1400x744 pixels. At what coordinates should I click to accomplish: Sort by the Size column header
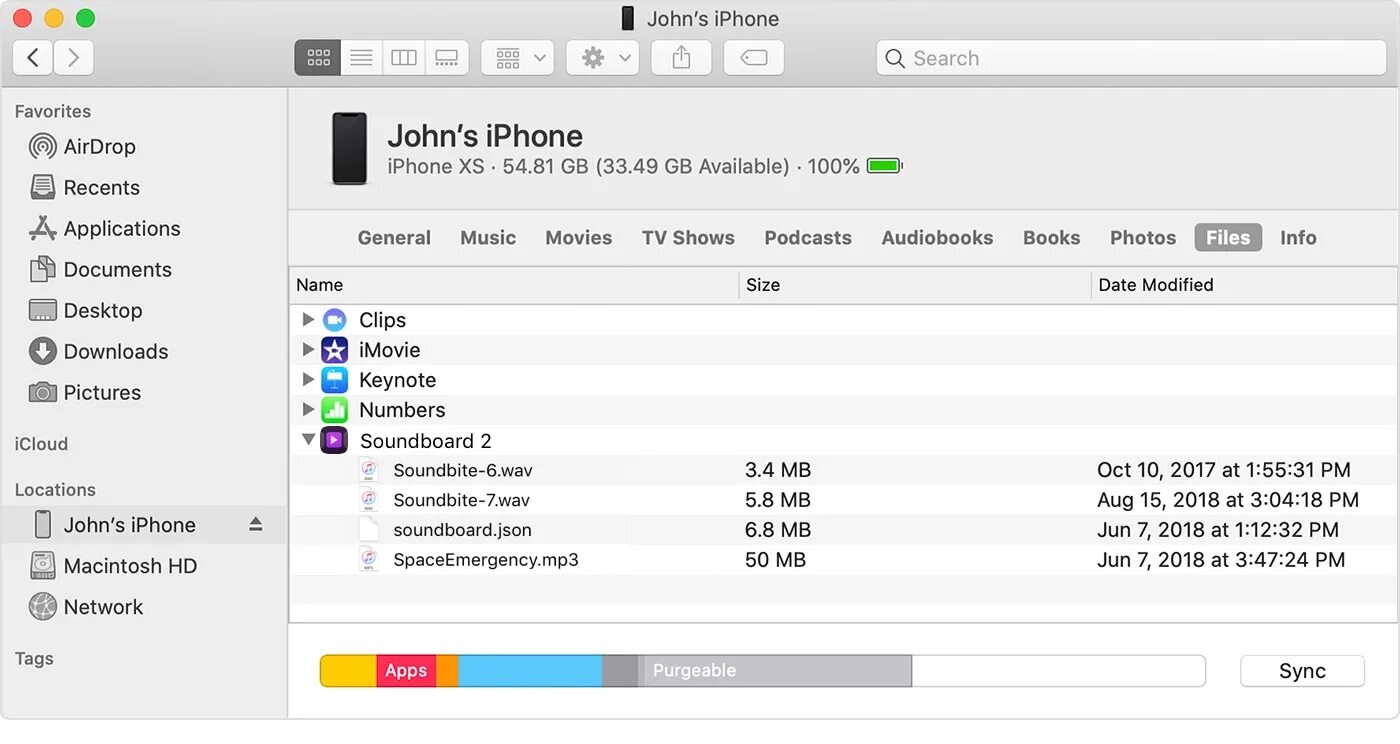click(915, 285)
